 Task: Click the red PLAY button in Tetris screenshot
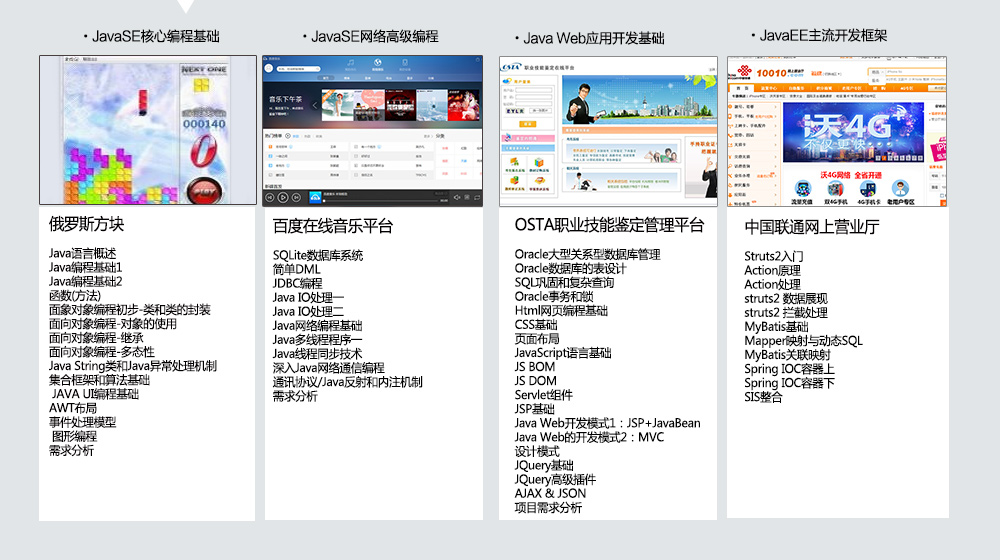pyautogui.click(x=204, y=191)
